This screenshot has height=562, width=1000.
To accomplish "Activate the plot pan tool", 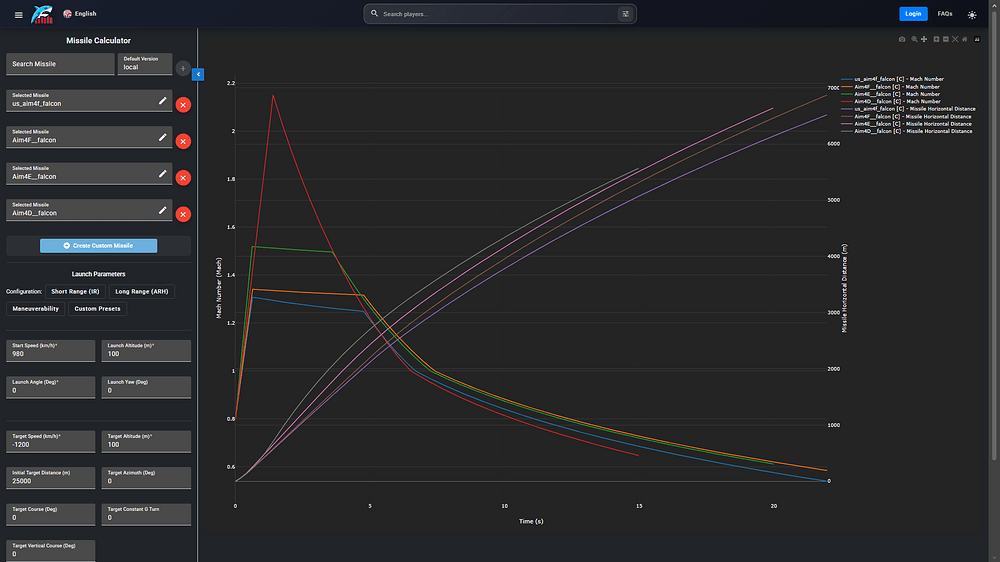I will coord(924,39).
